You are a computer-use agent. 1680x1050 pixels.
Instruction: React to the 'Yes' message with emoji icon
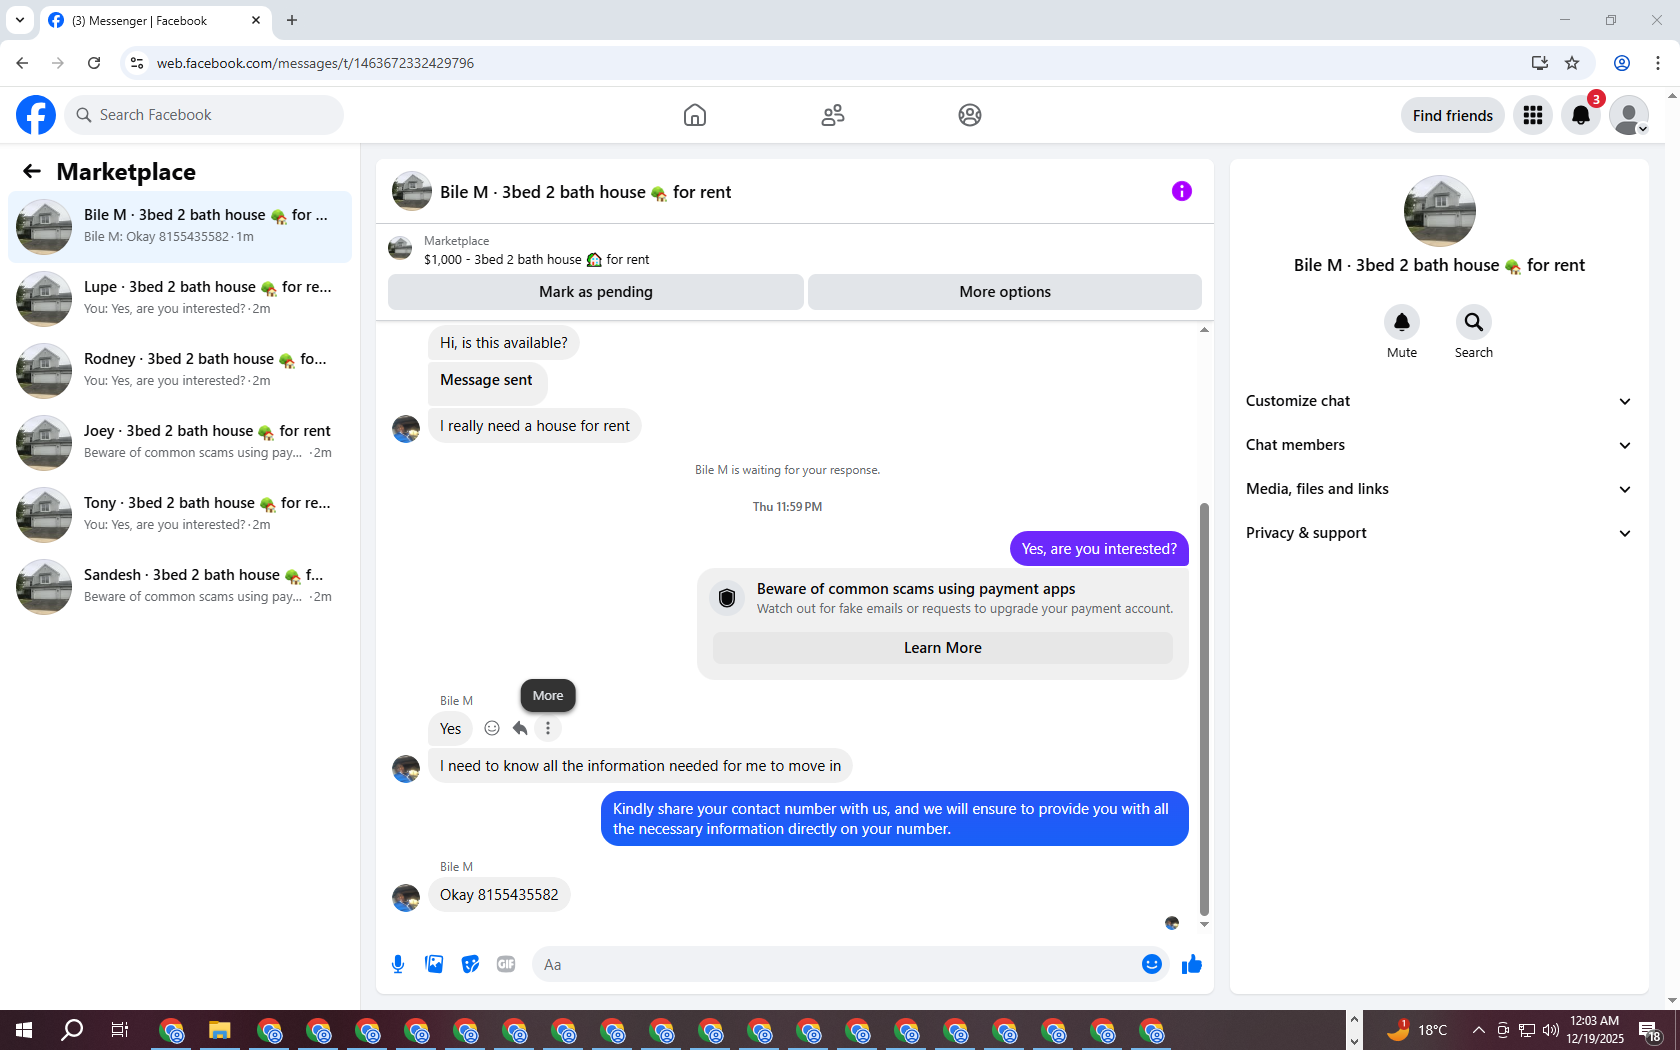(x=492, y=728)
